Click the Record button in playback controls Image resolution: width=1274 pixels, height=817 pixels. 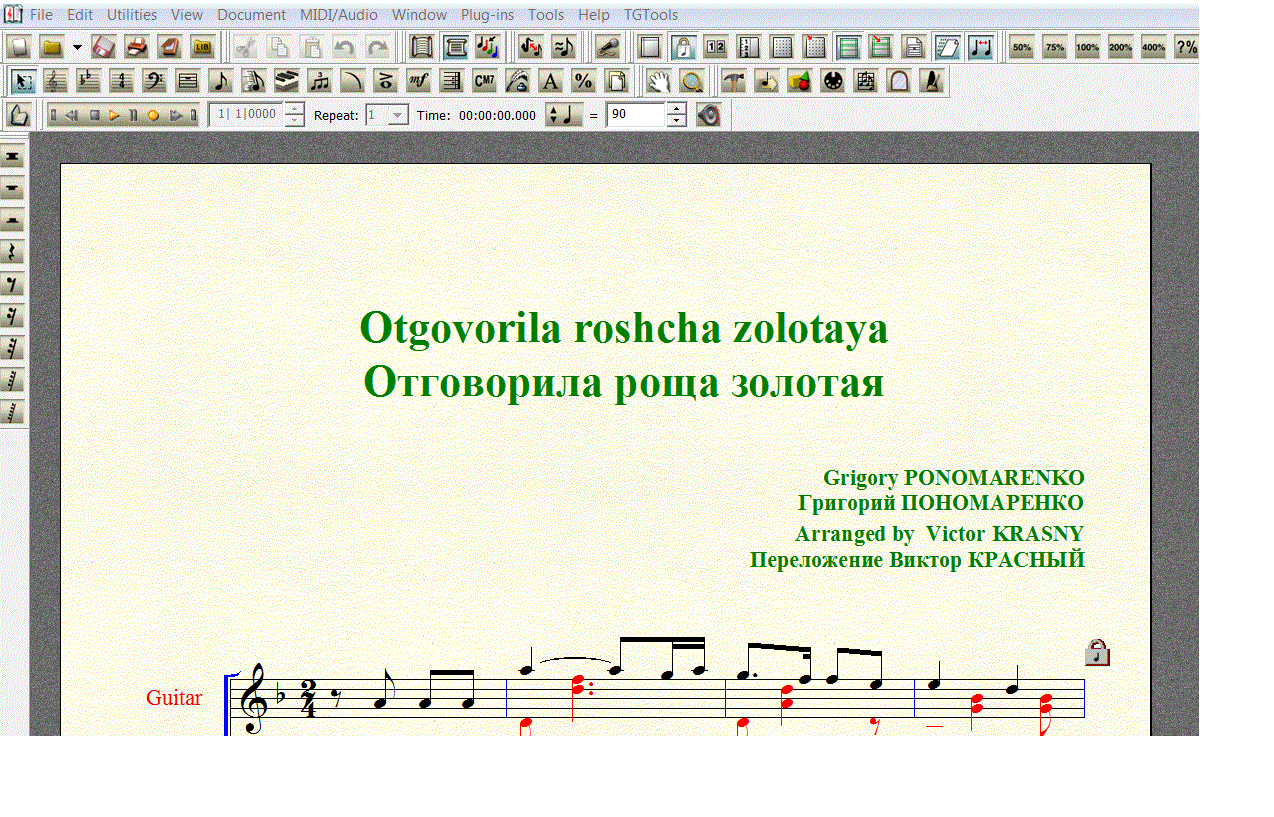[x=153, y=115]
